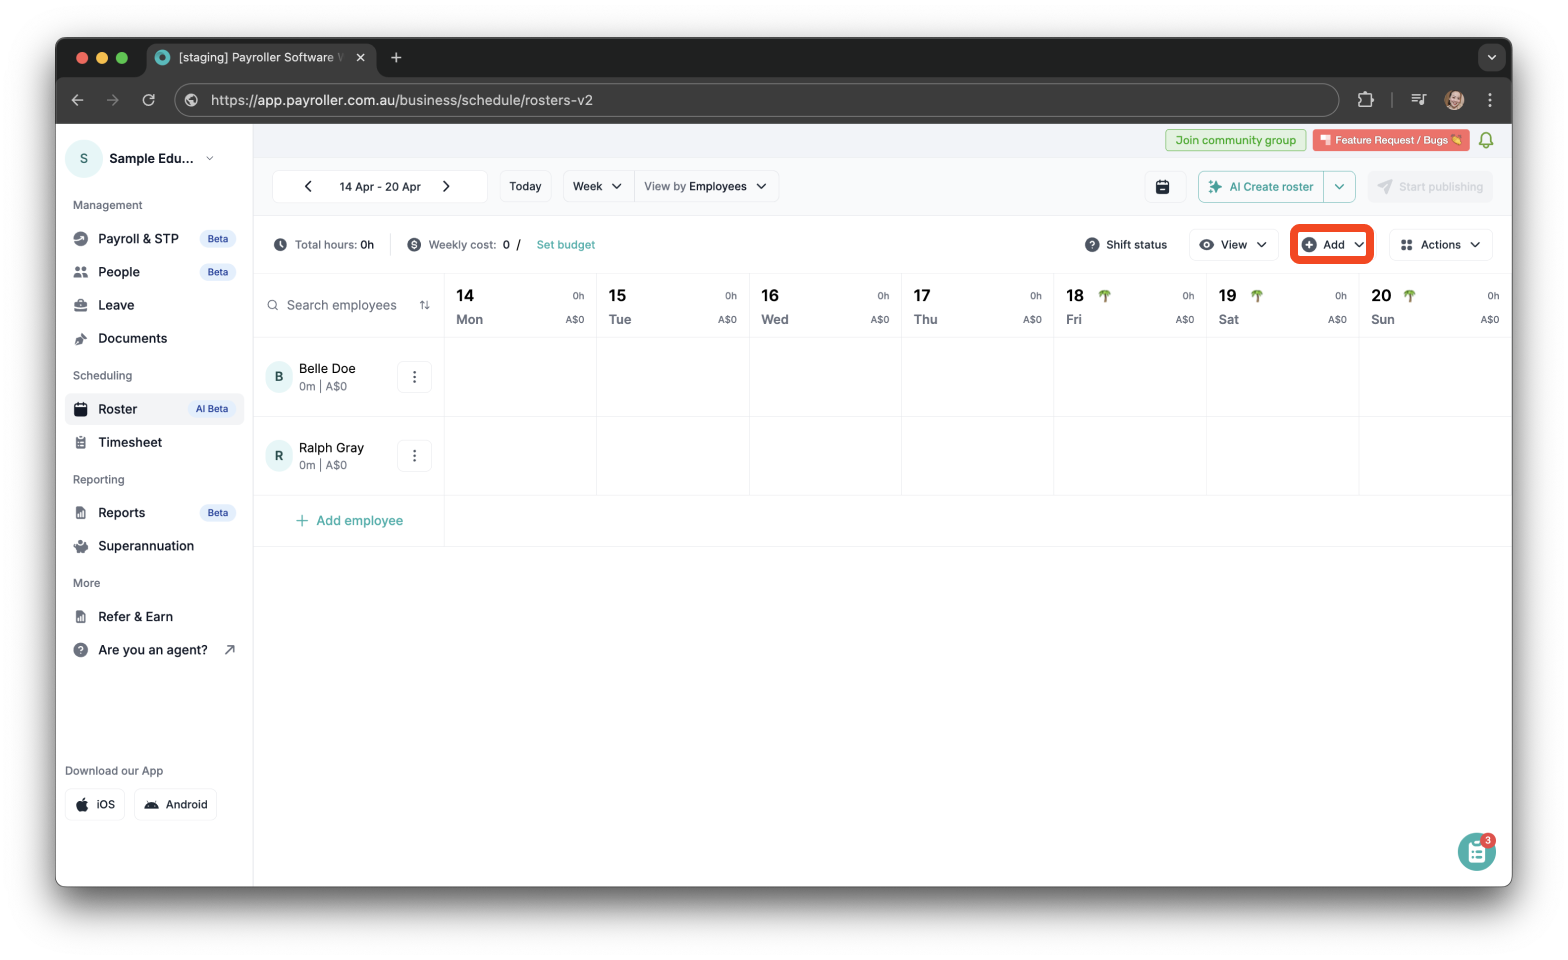
Task: Expand browser tab search chevron
Action: click(1491, 58)
